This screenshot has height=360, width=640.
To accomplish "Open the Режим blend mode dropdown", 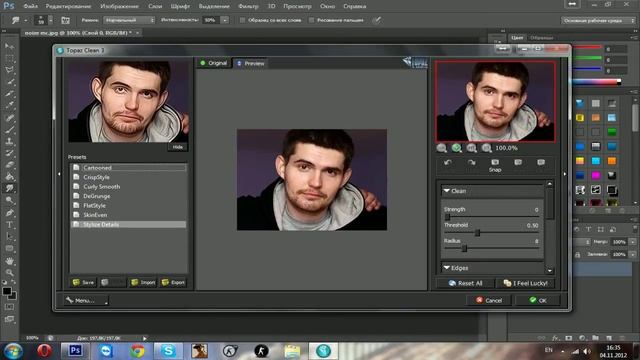I will pyautogui.click(x=129, y=20).
